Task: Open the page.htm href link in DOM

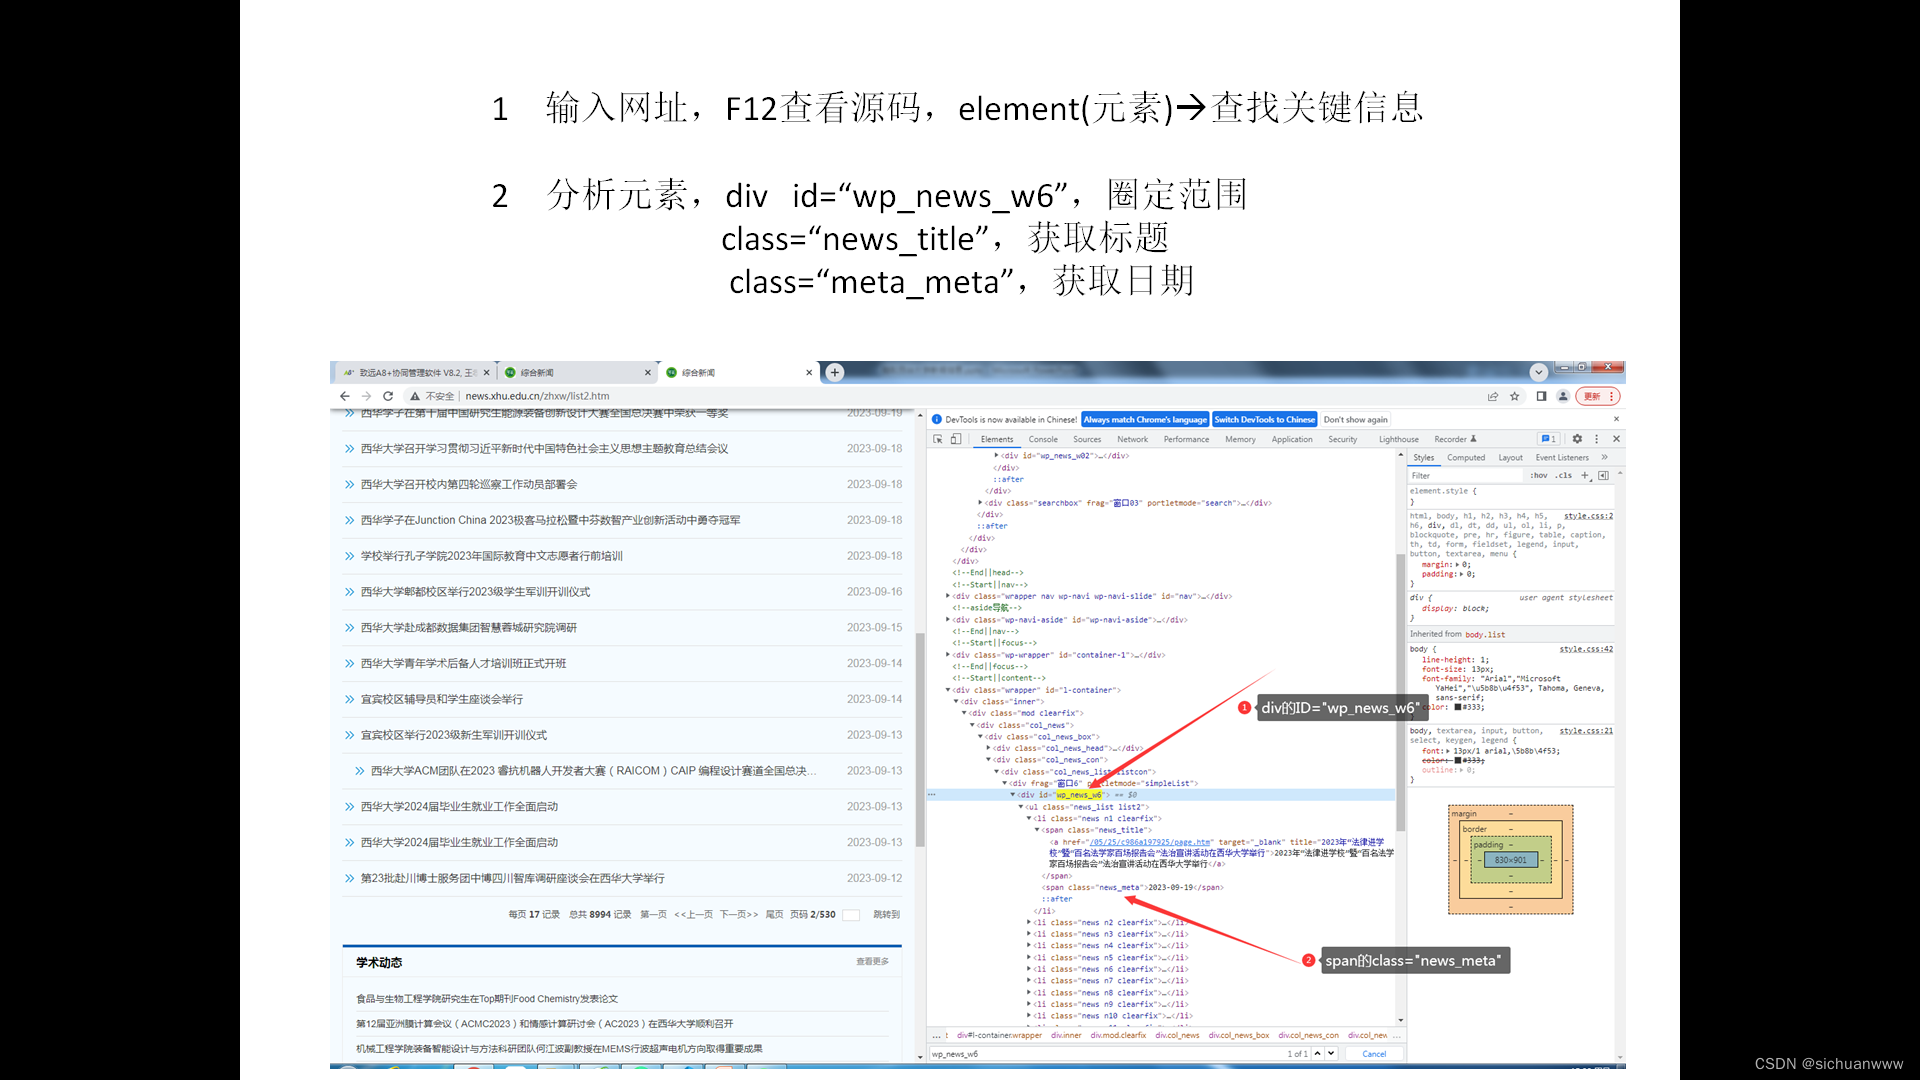Action: [x=1150, y=843]
